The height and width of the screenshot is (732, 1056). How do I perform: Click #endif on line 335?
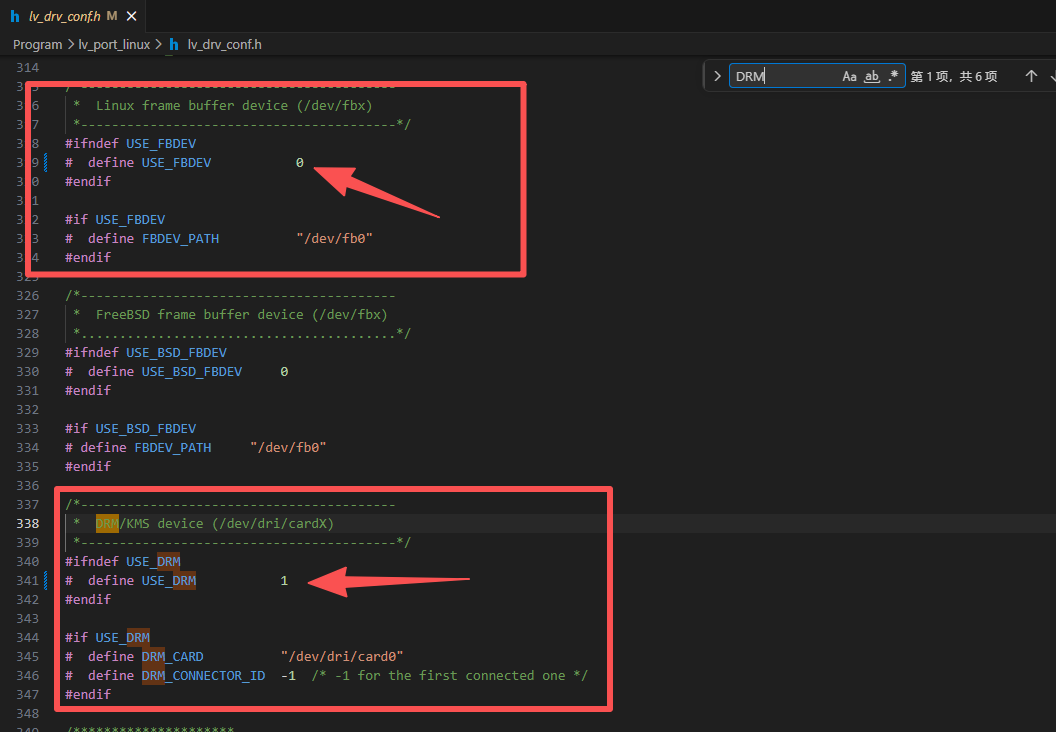(88, 467)
